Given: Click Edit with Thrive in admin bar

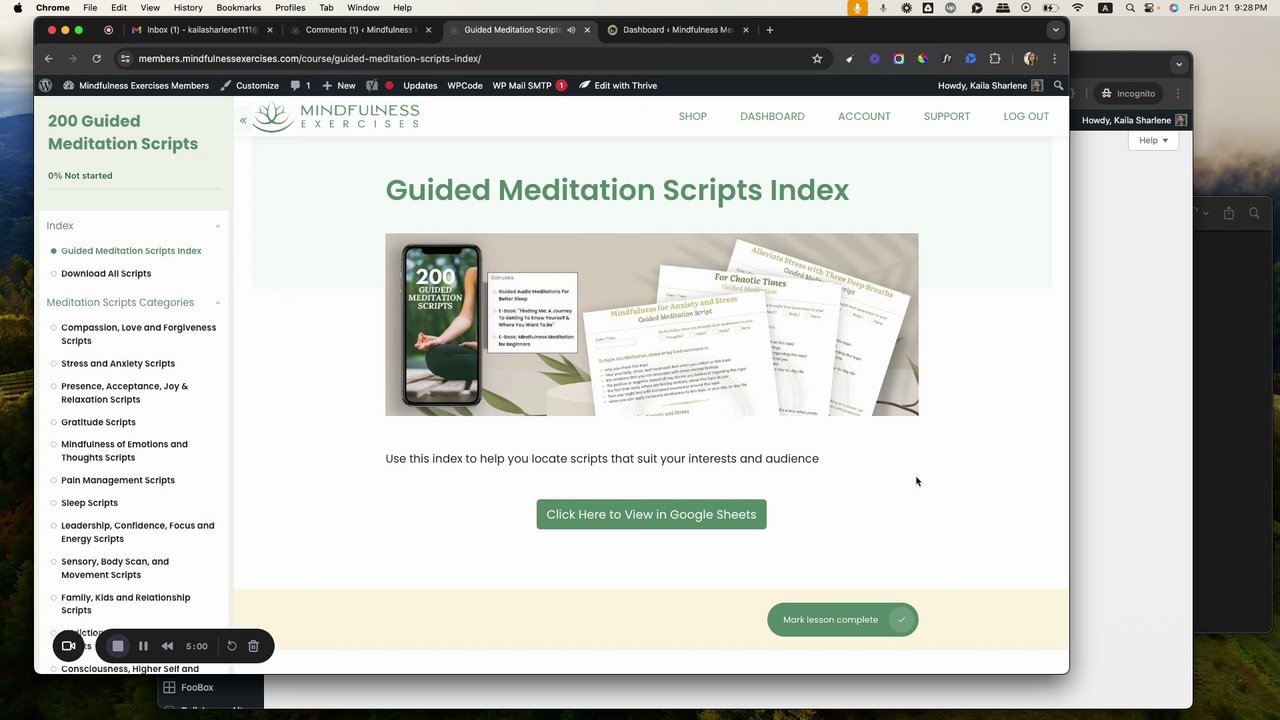Looking at the screenshot, I should (x=618, y=86).
